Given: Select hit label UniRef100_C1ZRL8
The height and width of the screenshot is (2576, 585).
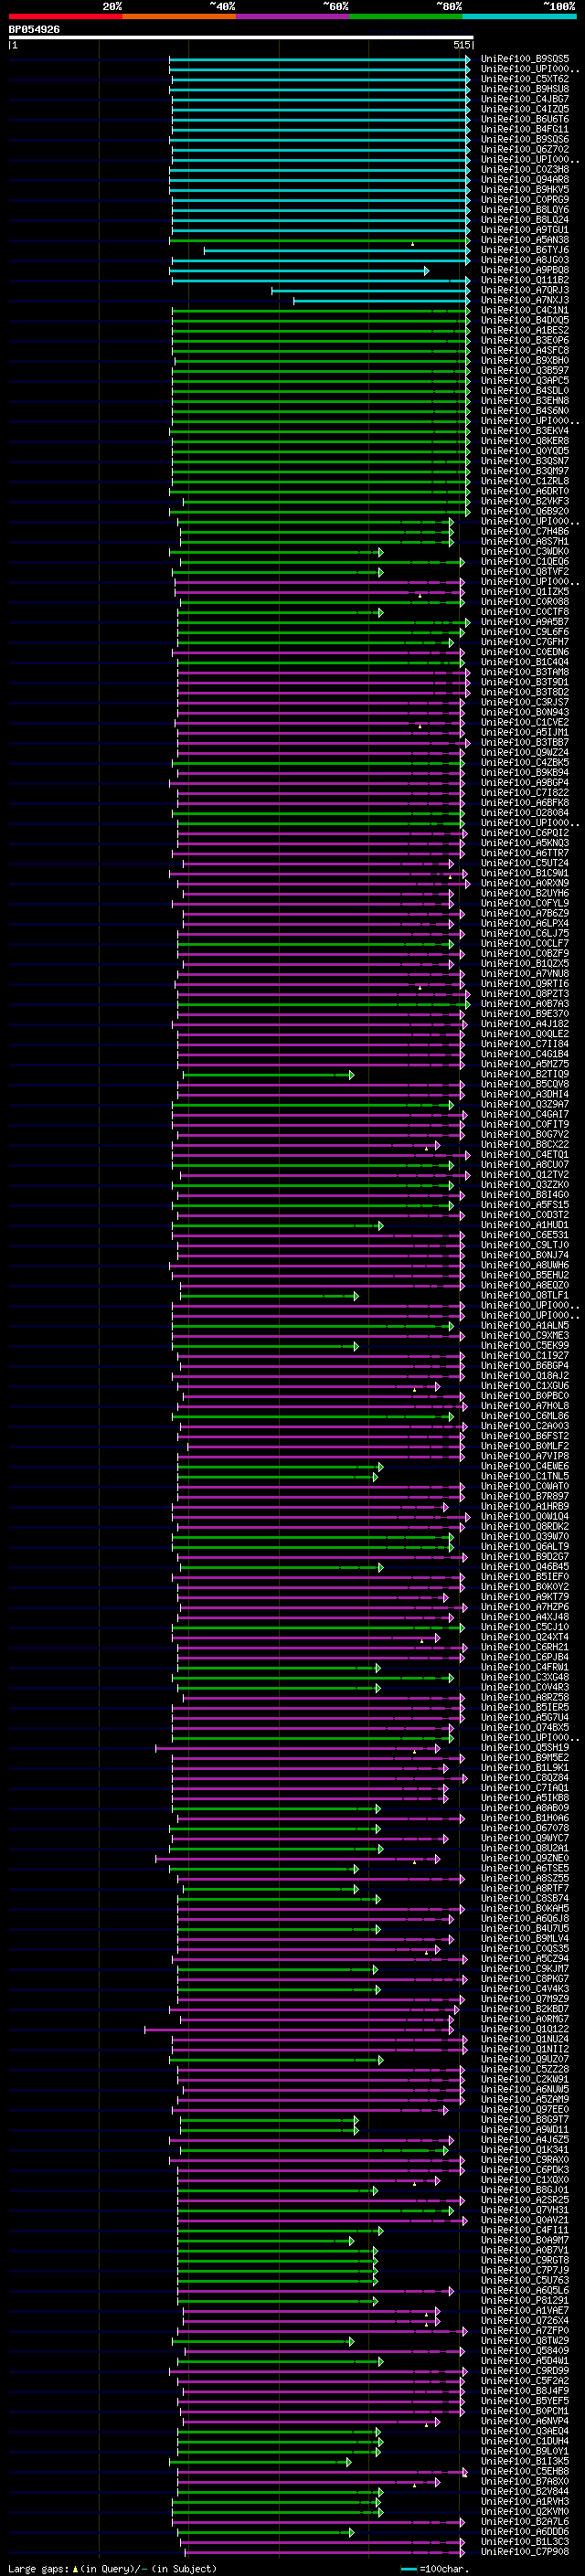Looking at the screenshot, I should click(525, 482).
